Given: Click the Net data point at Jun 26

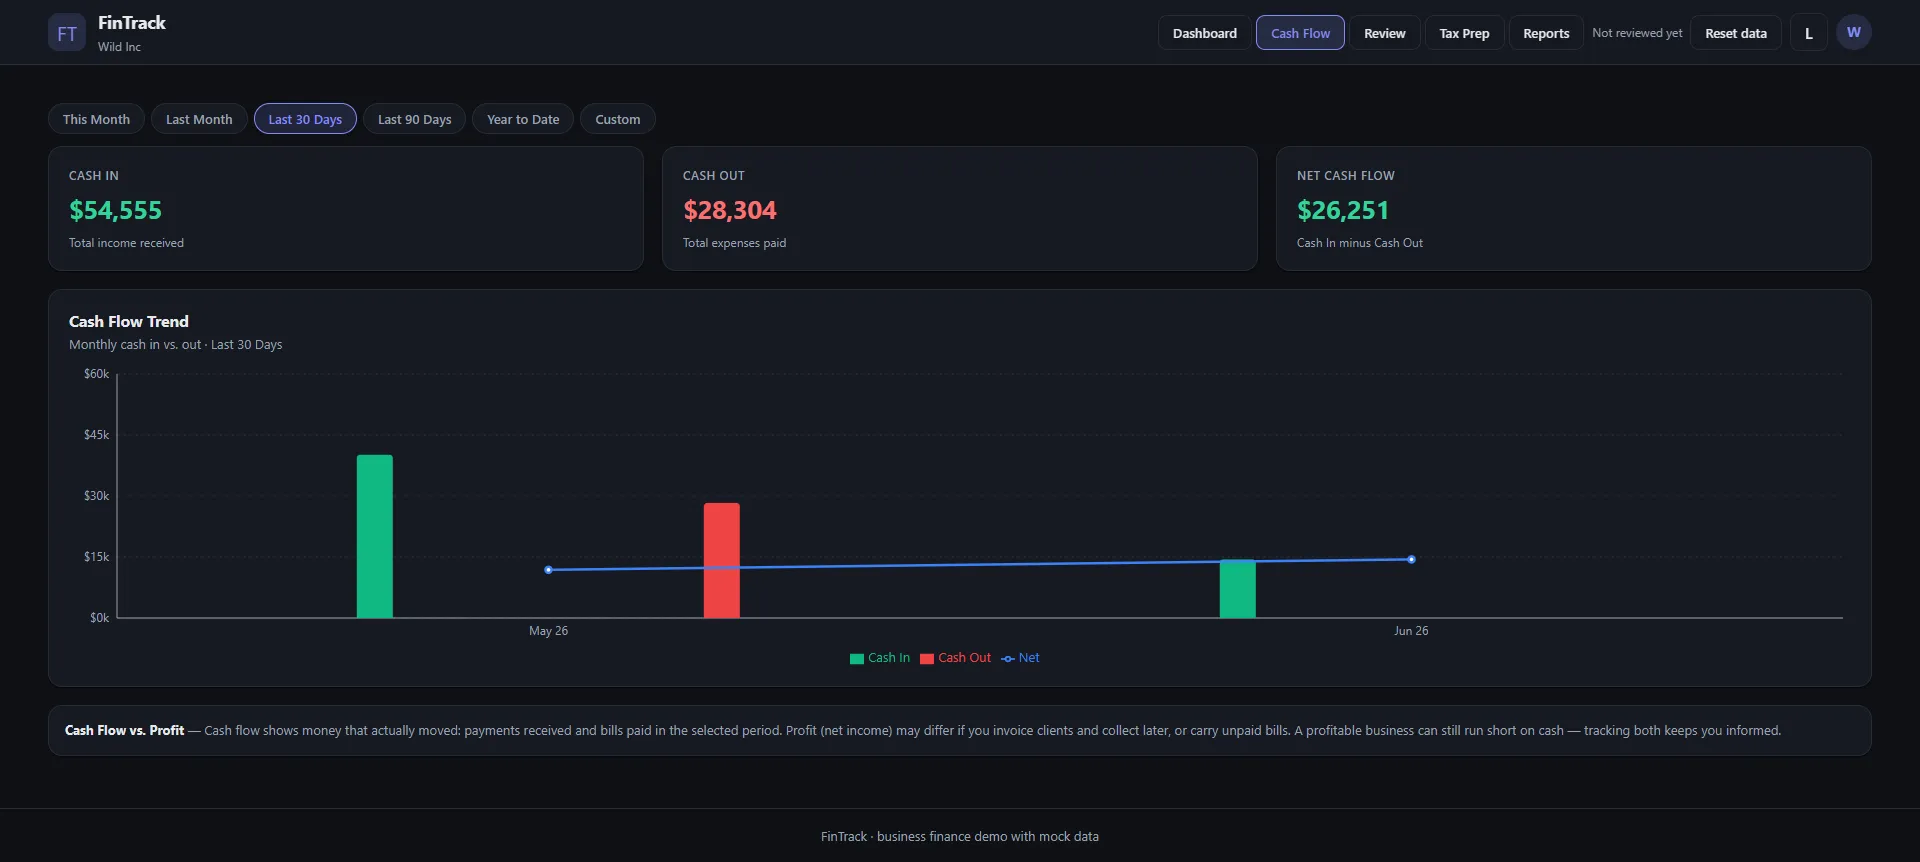Looking at the screenshot, I should (x=1411, y=560).
